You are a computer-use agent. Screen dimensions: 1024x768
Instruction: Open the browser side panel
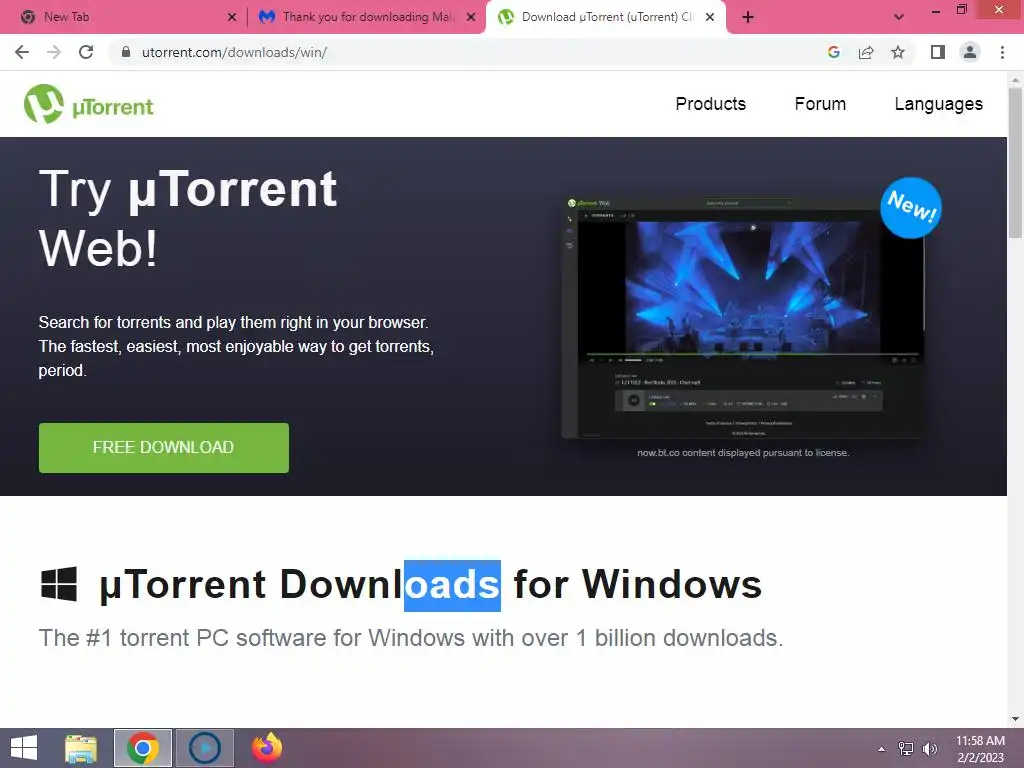938,52
